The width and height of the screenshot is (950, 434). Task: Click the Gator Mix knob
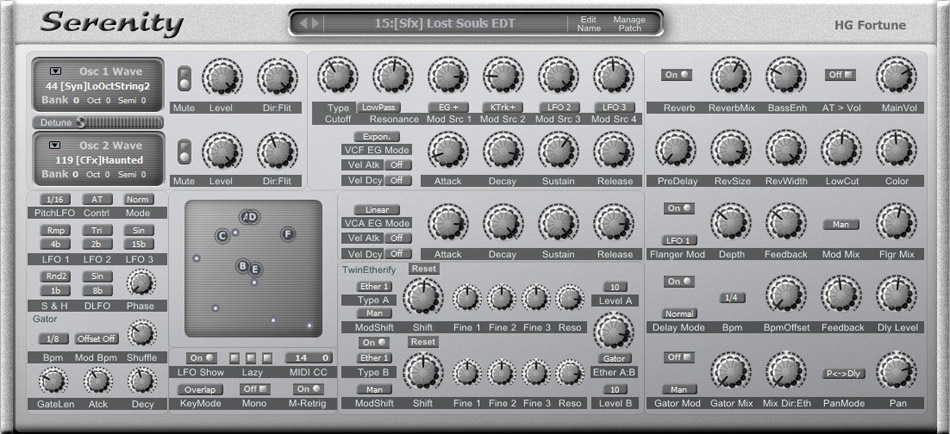pos(731,372)
